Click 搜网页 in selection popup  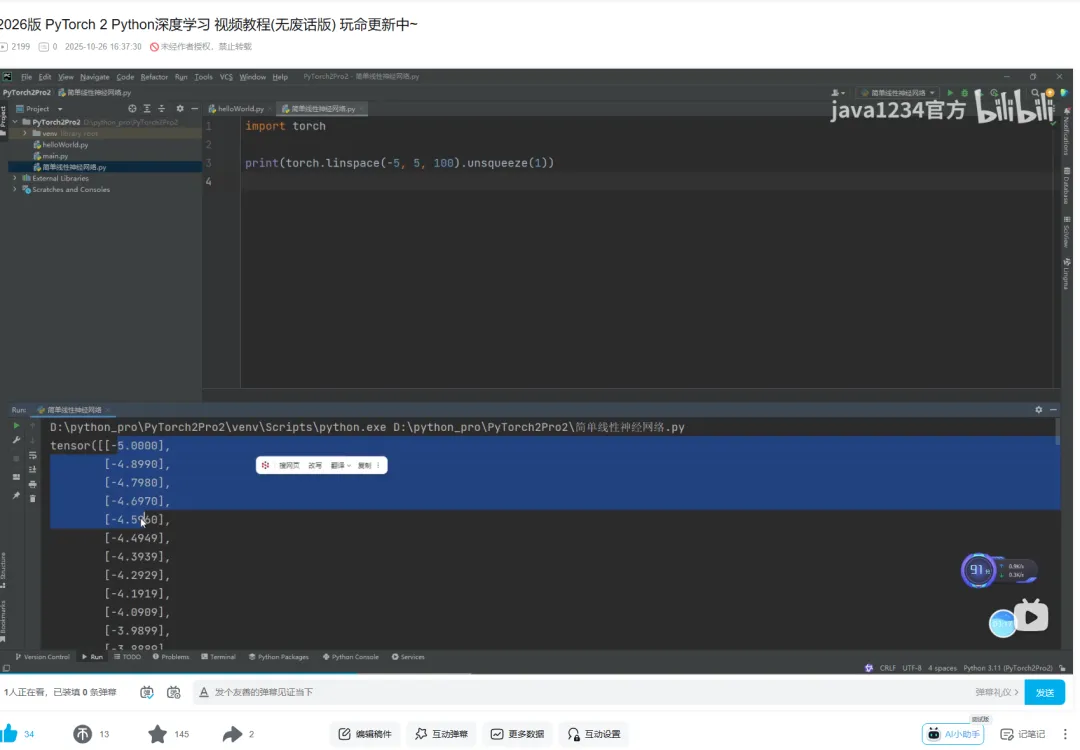click(x=289, y=466)
